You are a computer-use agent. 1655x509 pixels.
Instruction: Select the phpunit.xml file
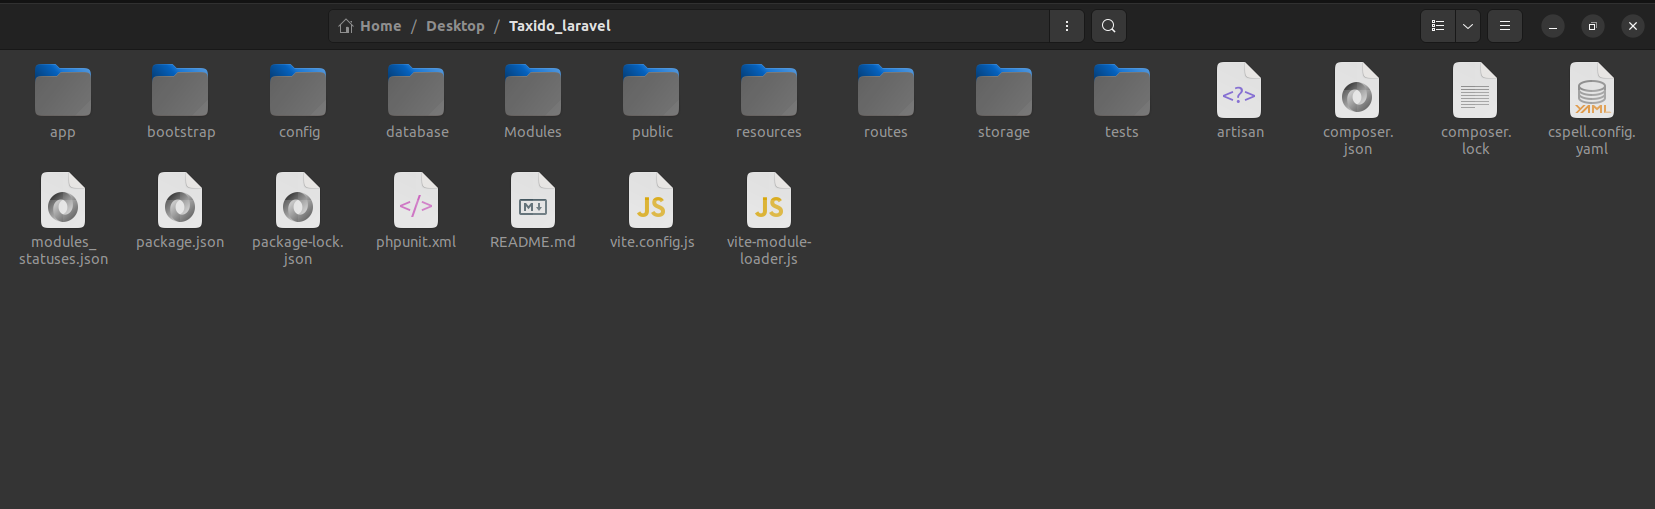[x=416, y=202]
